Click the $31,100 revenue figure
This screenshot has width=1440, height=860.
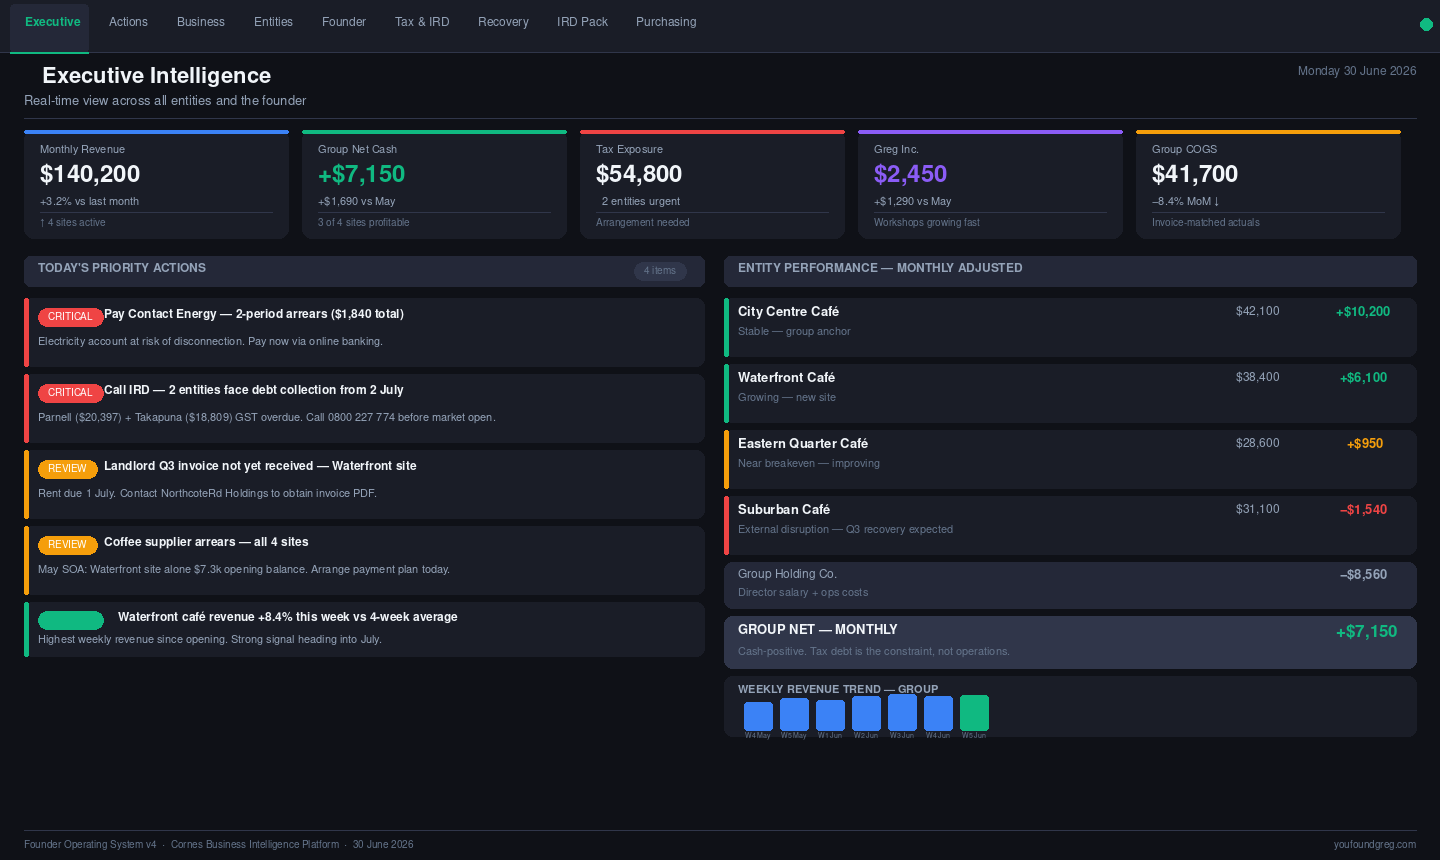[1258, 509]
